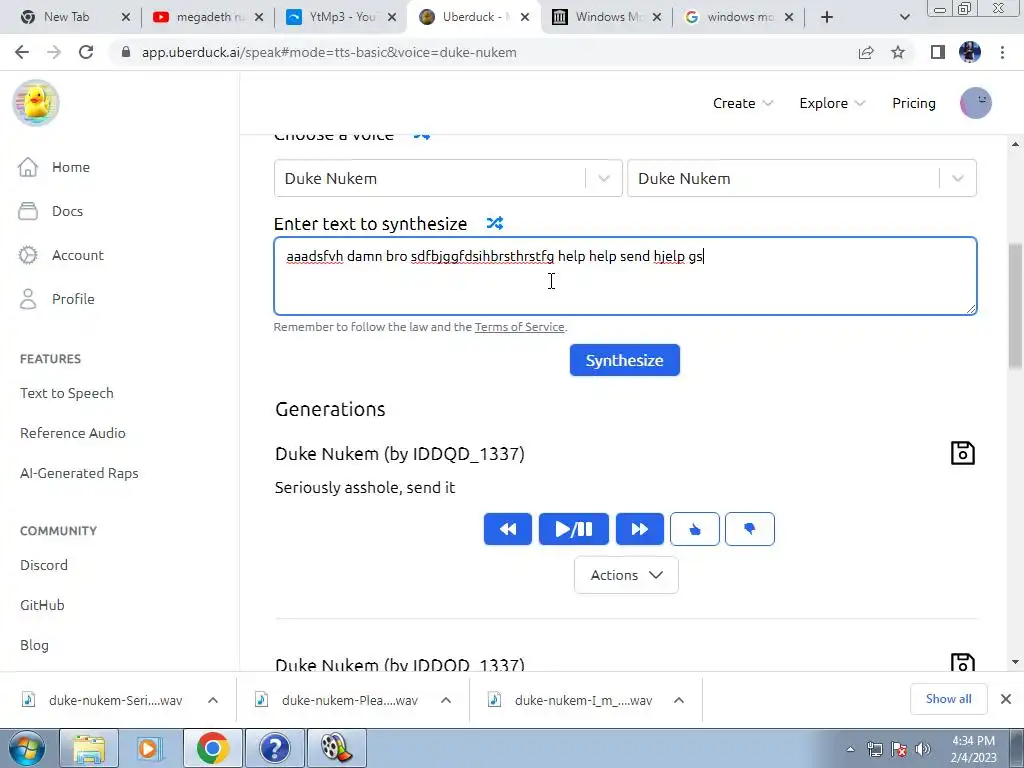
Task: Expand the second Duke Nukem voice dropdown
Action: 957,178
